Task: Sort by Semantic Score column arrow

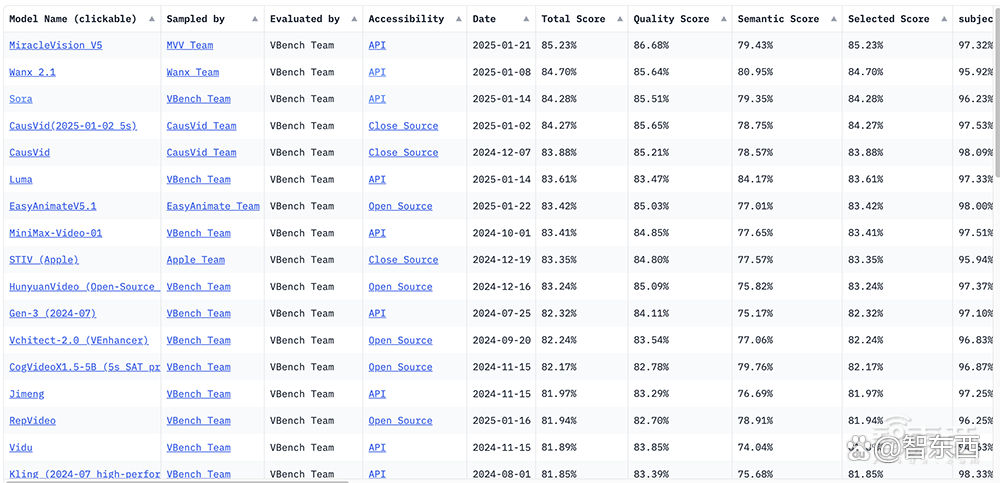Action: [833, 19]
